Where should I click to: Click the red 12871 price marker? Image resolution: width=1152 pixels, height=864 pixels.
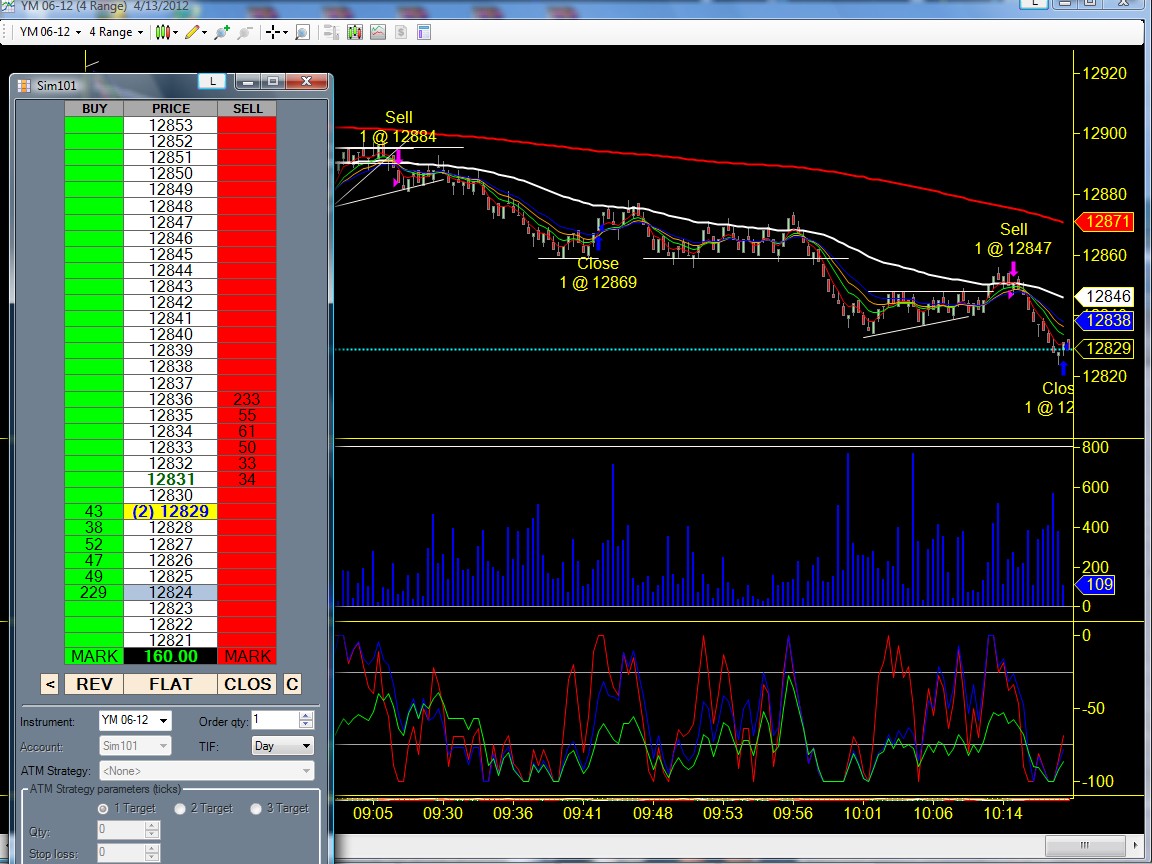point(1104,221)
